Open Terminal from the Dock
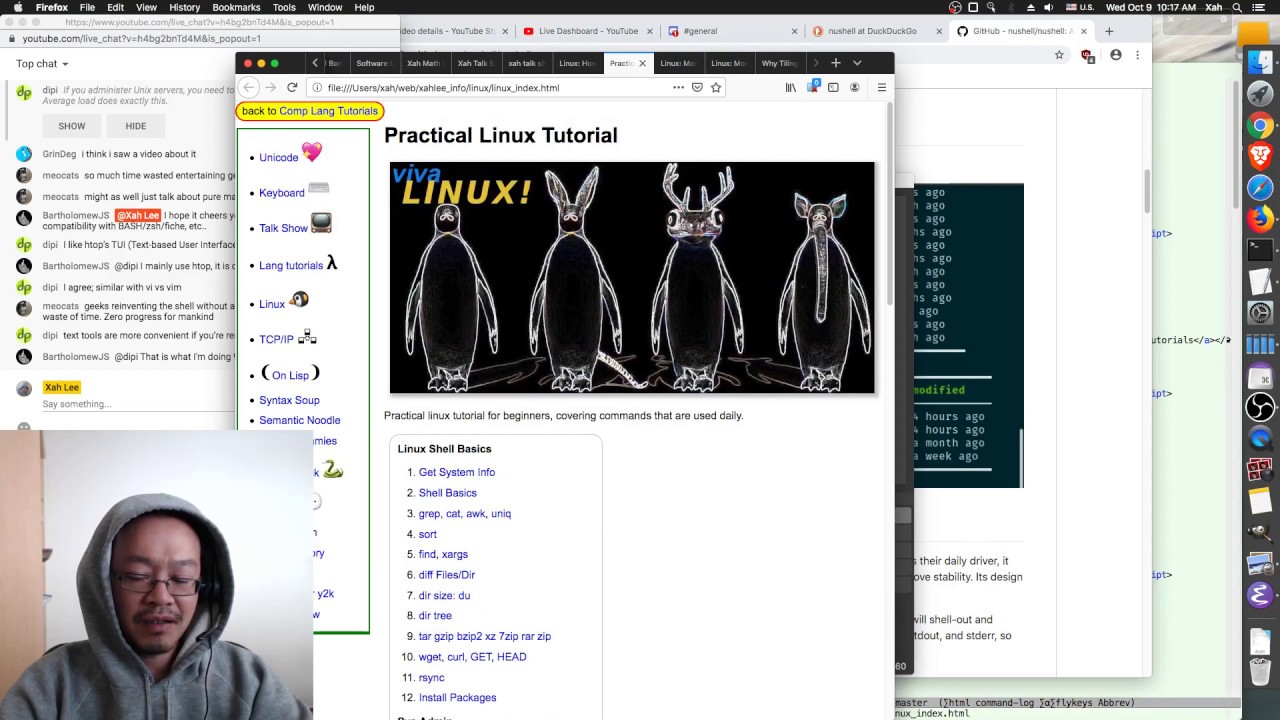Image resolution: width=1280 pixels, height=720 pixels. (1260, 249)
